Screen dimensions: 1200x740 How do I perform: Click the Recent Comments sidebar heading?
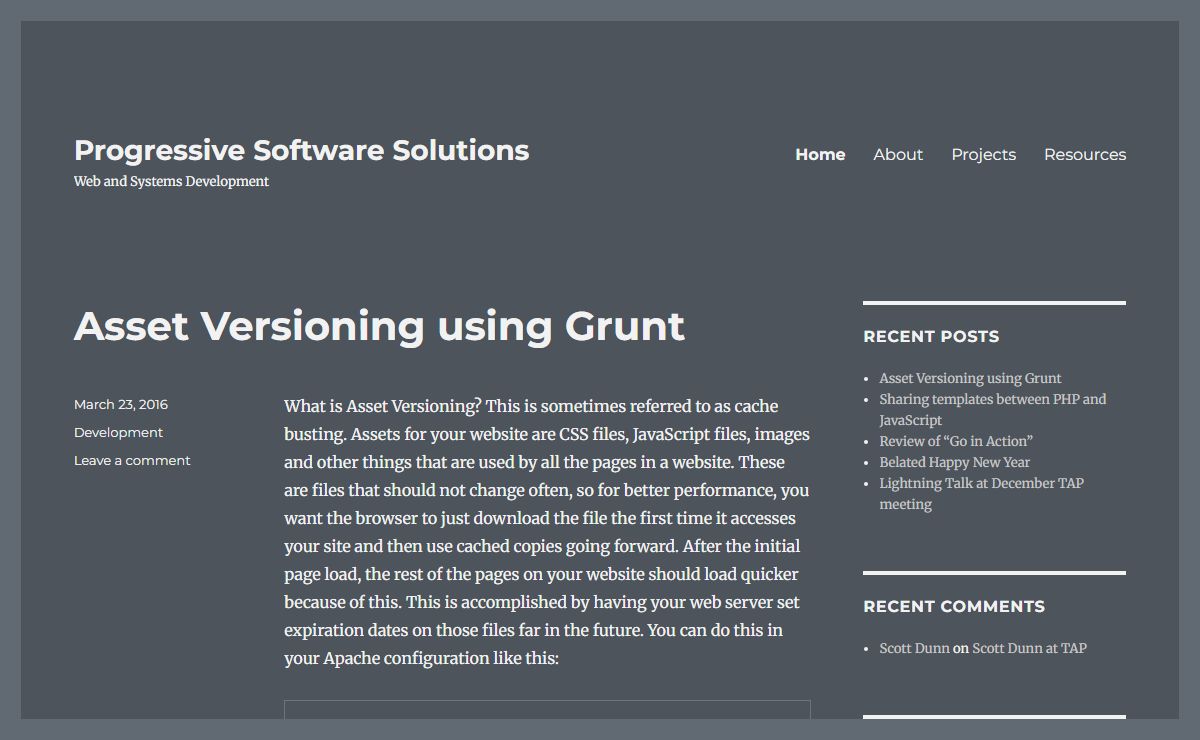click(x=954, y=606)
